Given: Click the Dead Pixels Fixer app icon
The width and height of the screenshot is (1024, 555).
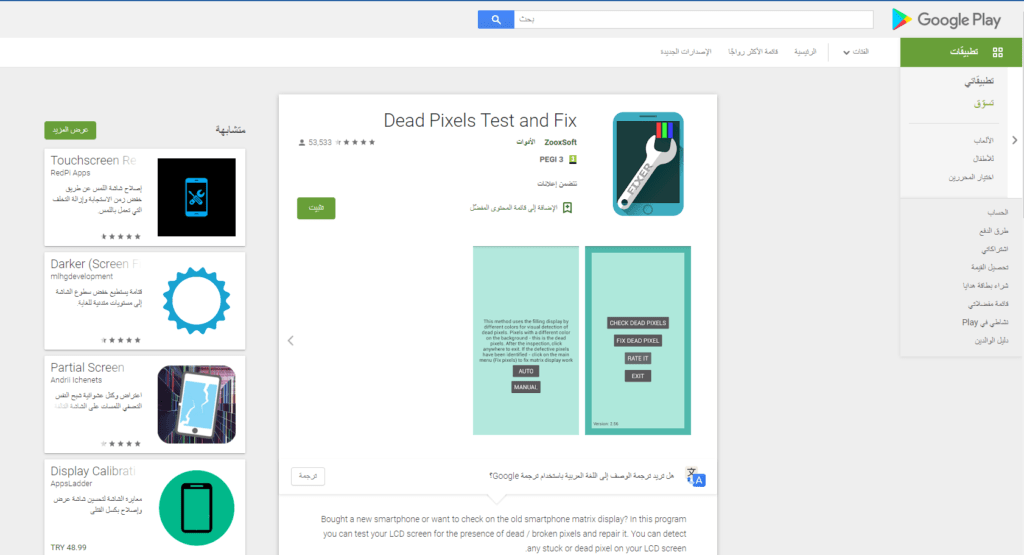Looking at the screenshot, I should (x=647, y=164).
